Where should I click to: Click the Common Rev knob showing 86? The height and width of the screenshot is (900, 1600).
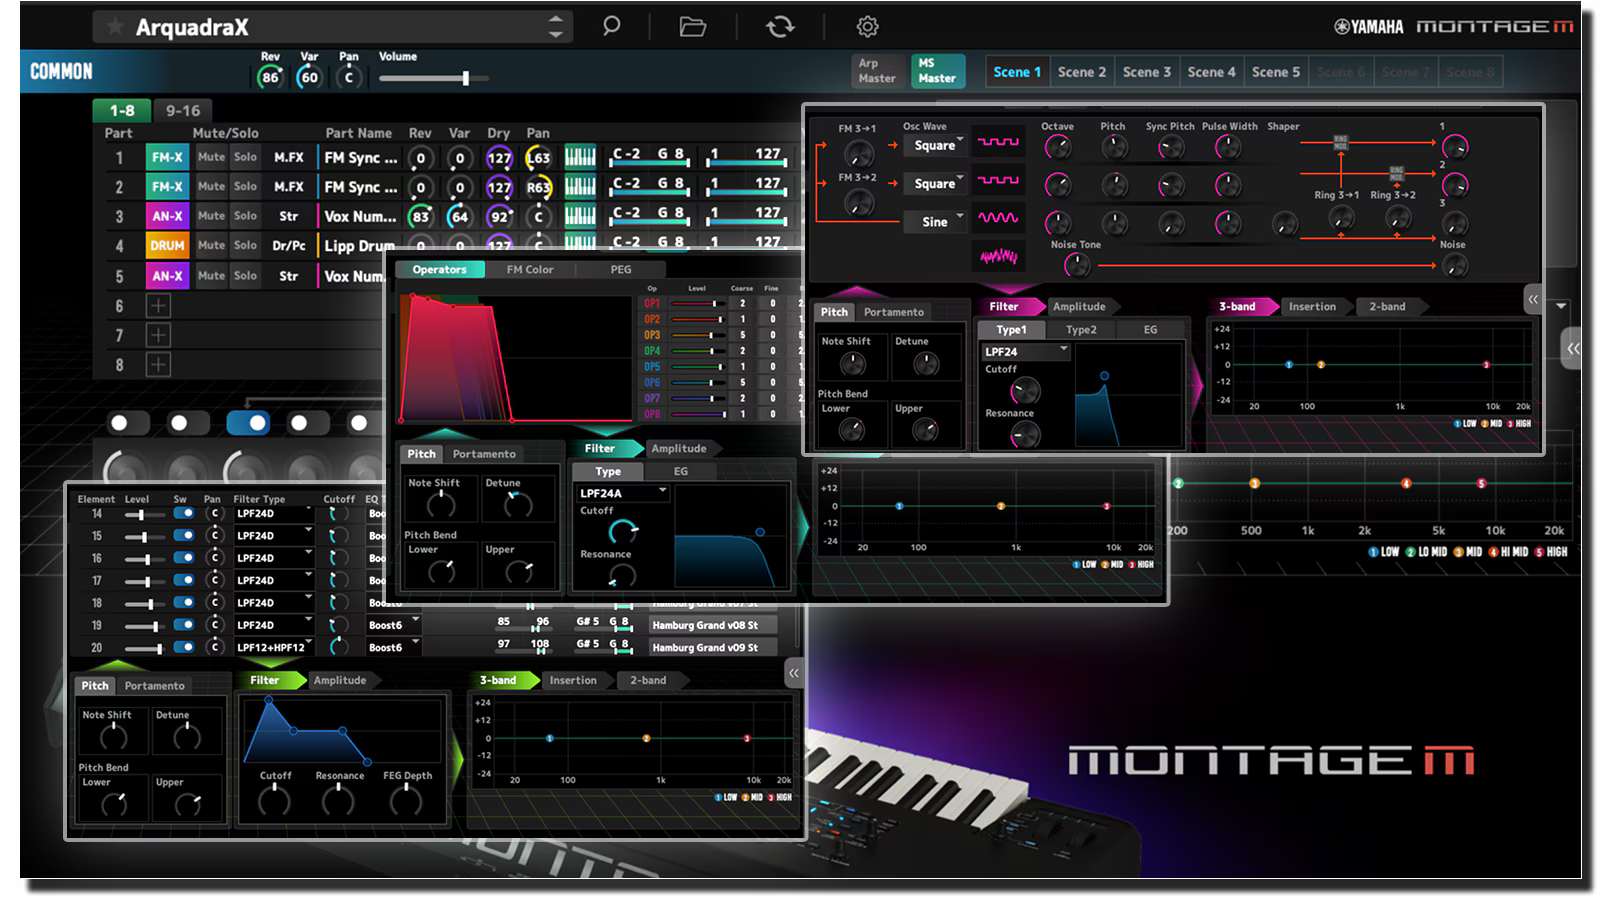point(270,77)
